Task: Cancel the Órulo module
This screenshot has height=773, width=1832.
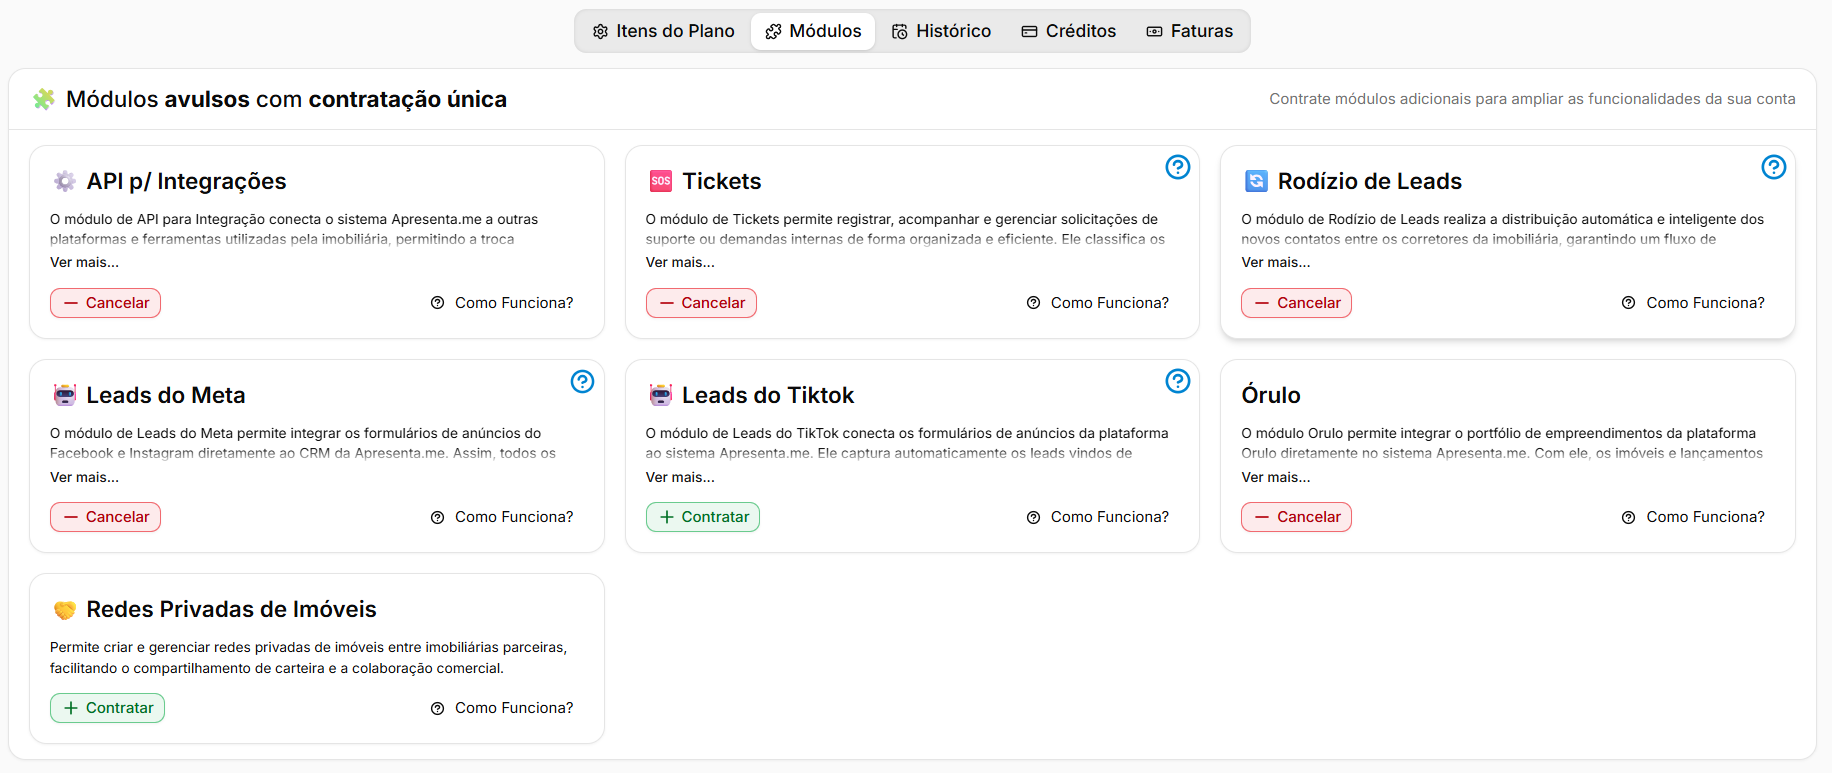Action: pos(1296,517)
